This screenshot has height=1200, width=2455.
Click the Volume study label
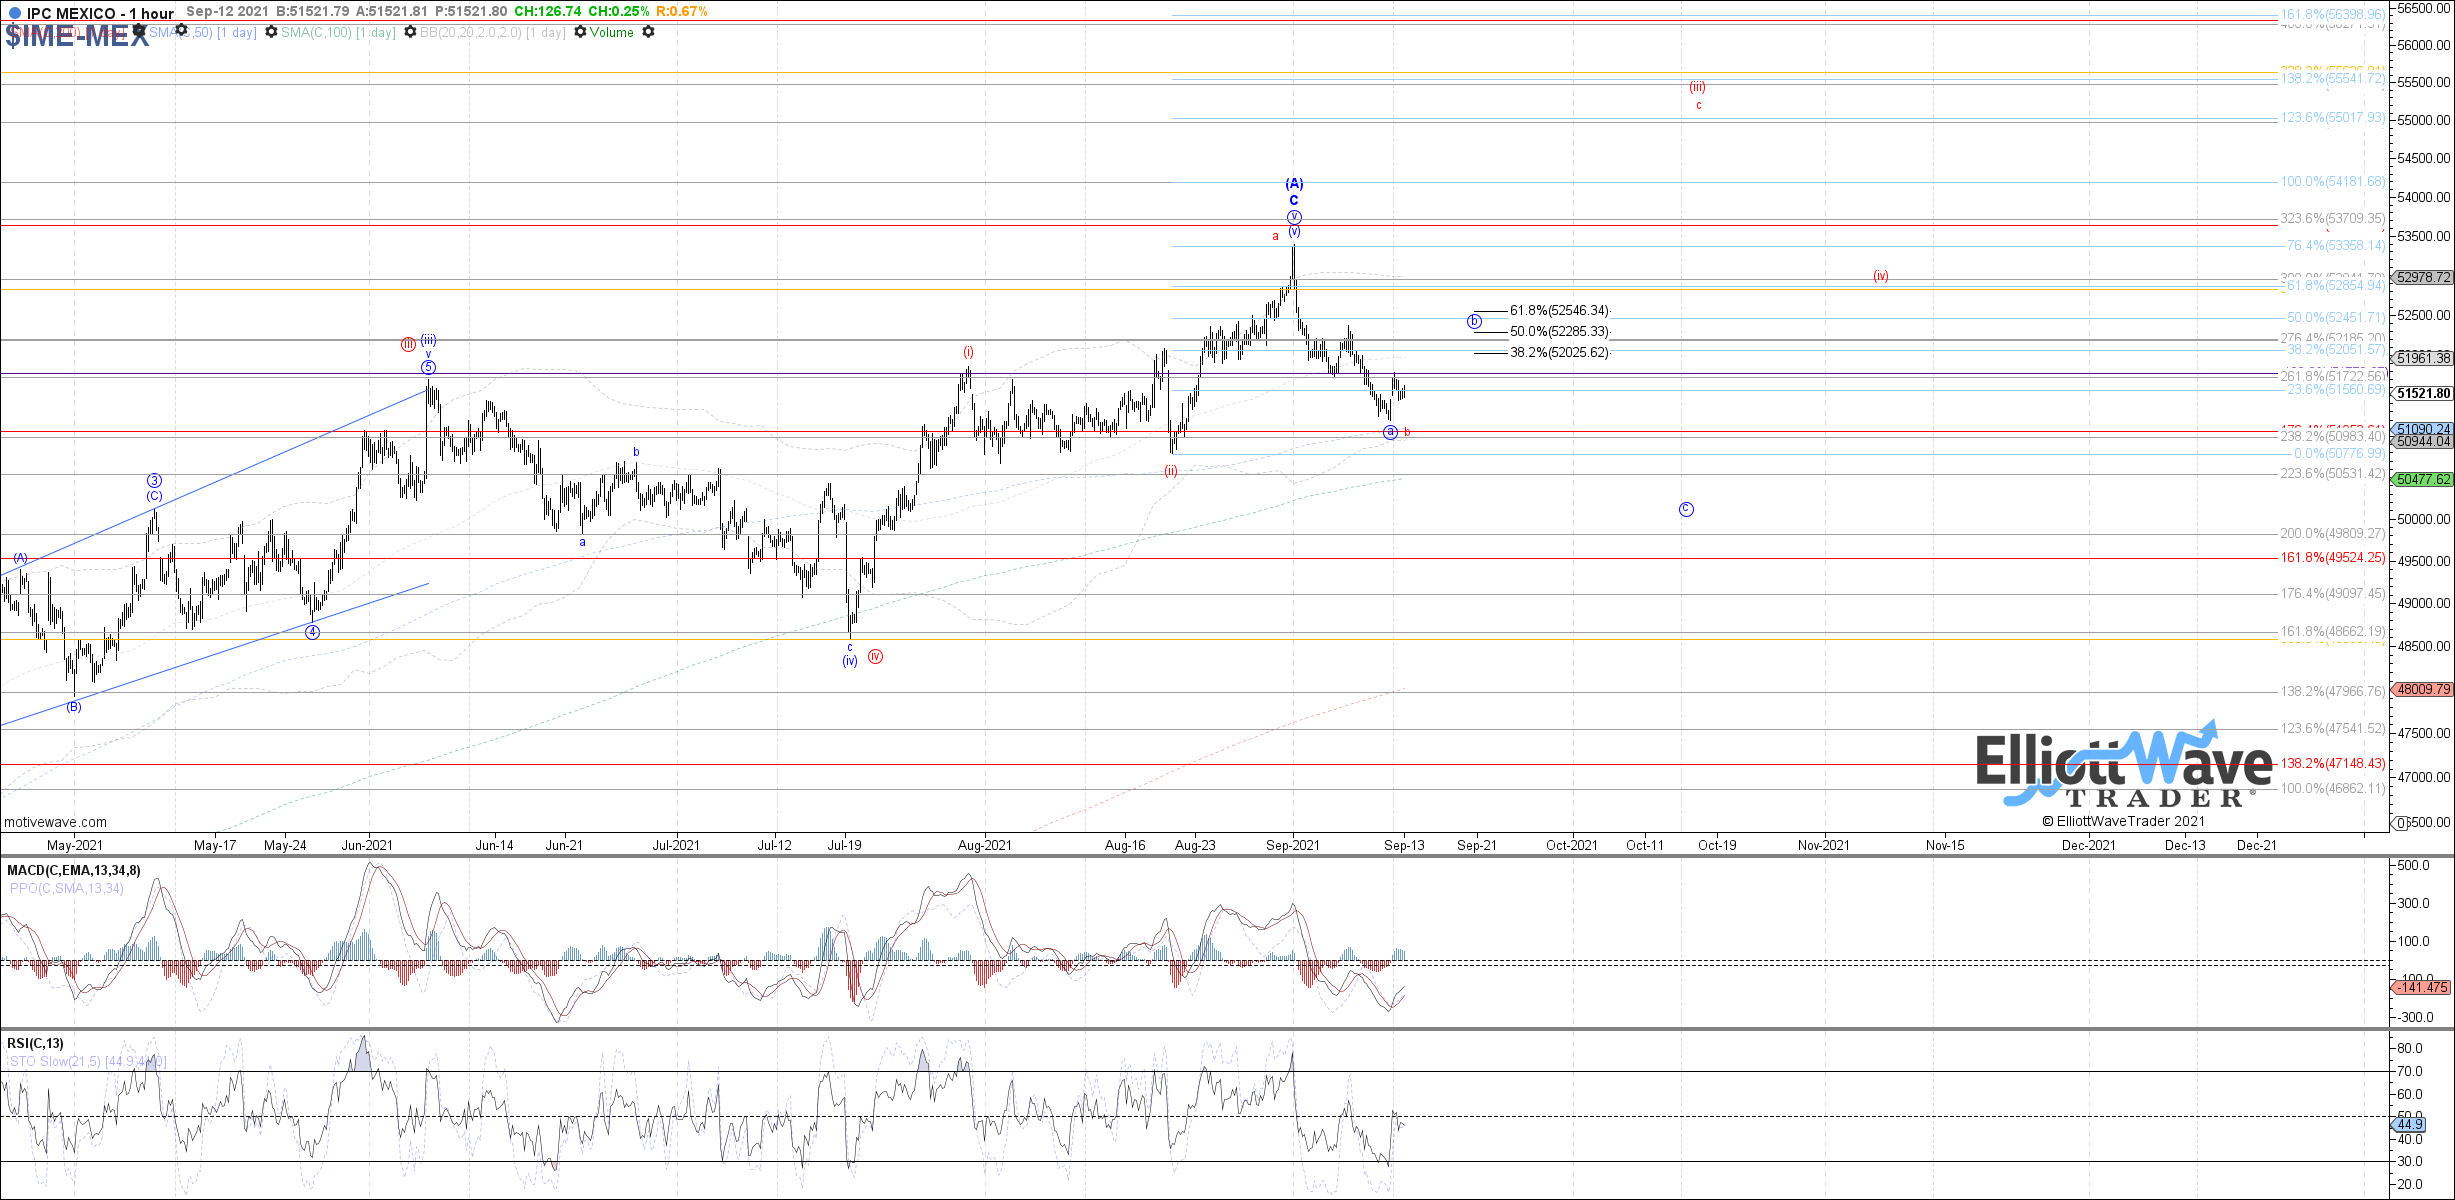(612, 32)
